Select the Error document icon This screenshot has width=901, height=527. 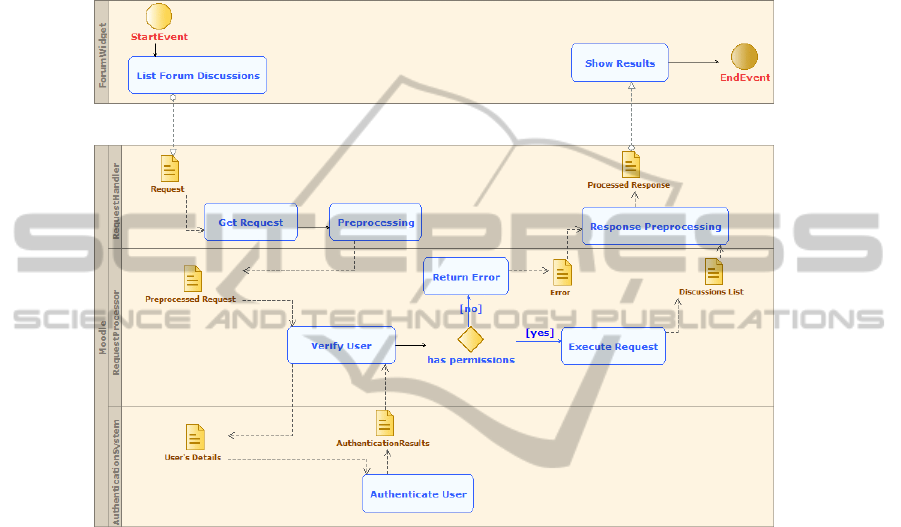coord(562,273)
